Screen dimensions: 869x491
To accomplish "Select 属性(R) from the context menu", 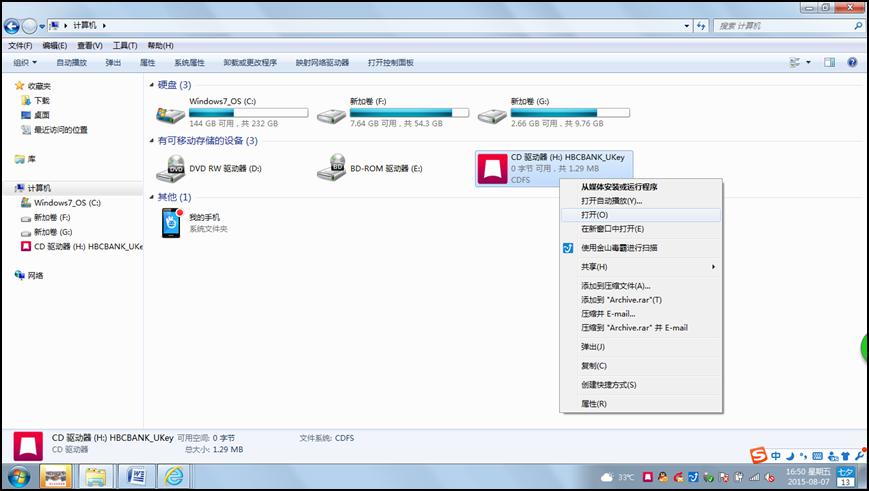I will tap(594, 404).
